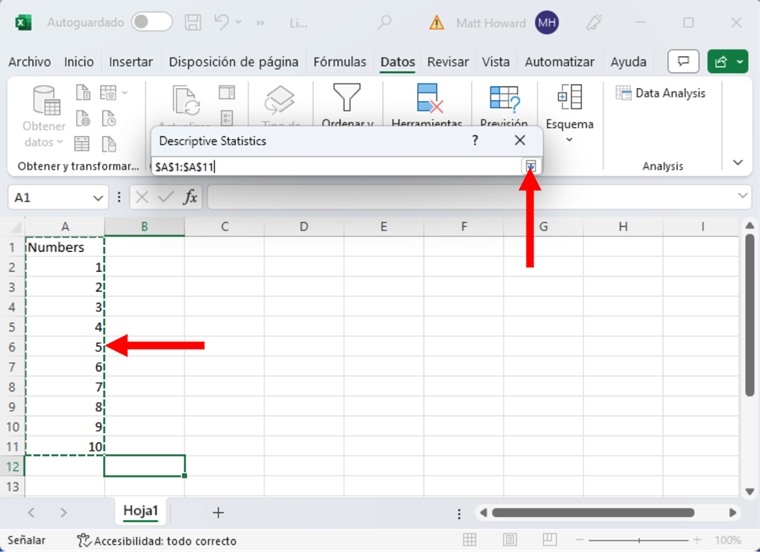The image size is (760, 552).
Task: Click the help question mark in dialog
Action: [x=475, y=141]
